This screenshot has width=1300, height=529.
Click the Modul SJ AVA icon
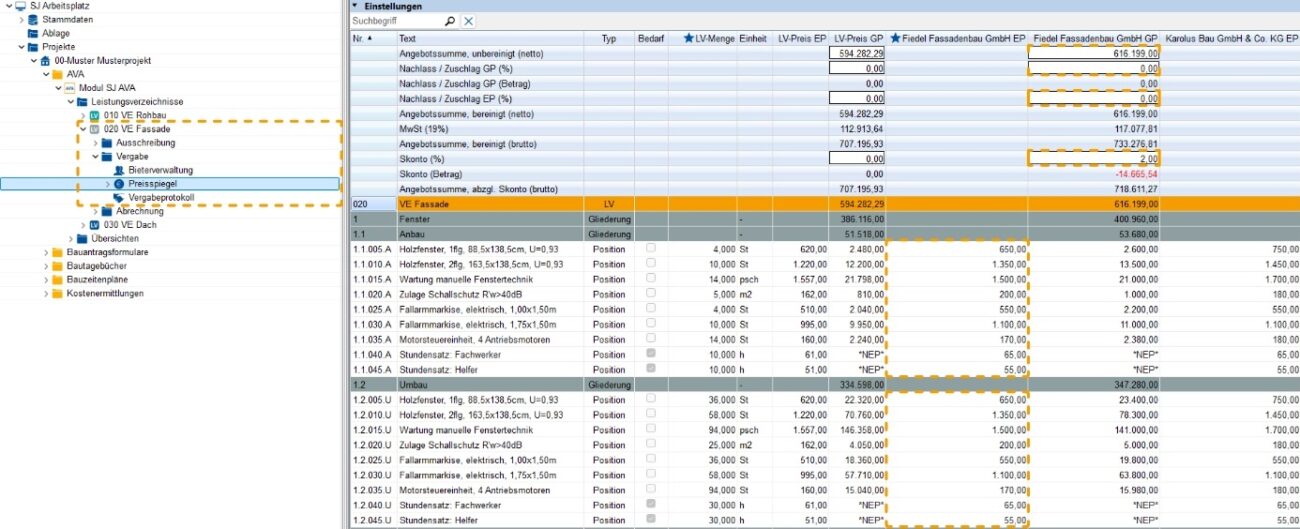(x=70, y=88)
